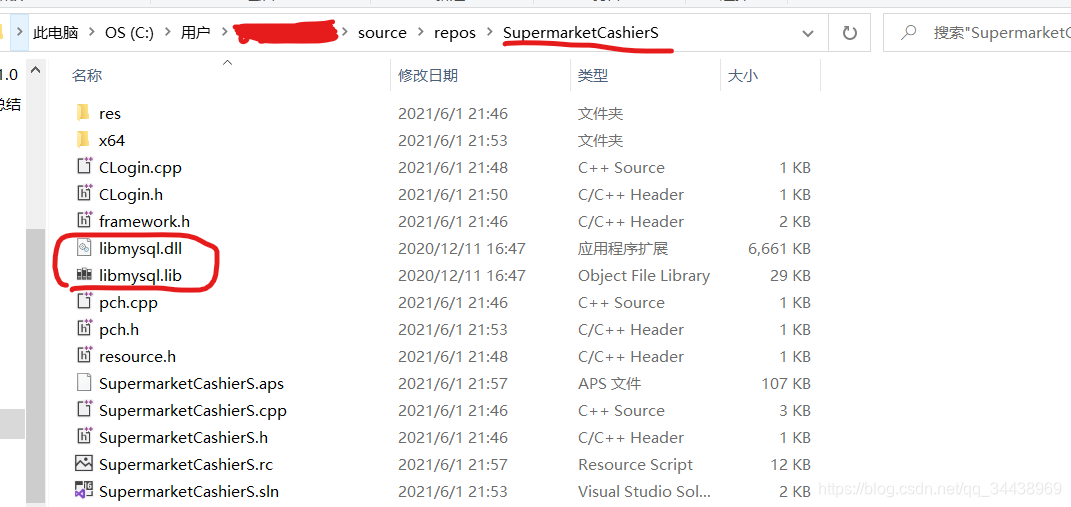Select the libmysql.dll file name
Image resolution: width=1071 pixels, height=507 pixels.
pos(140,248)
